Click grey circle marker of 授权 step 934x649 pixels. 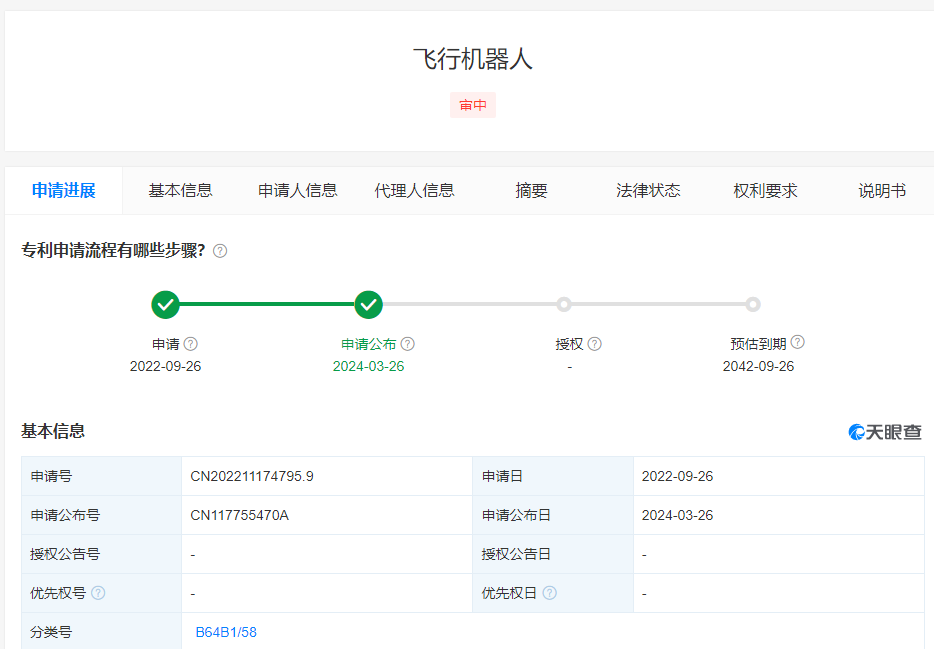(563, 305)
